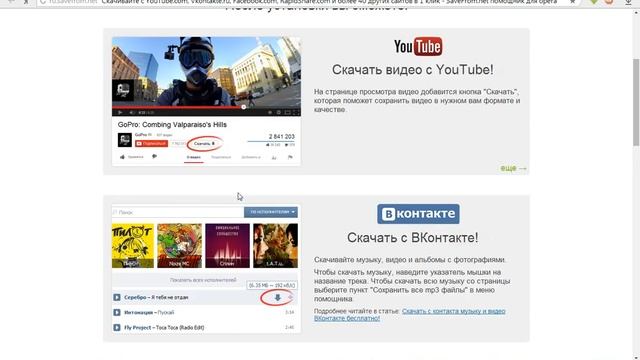Open the green 'ещё →' link
Screen dimensions: 640x360
(513, 168)
